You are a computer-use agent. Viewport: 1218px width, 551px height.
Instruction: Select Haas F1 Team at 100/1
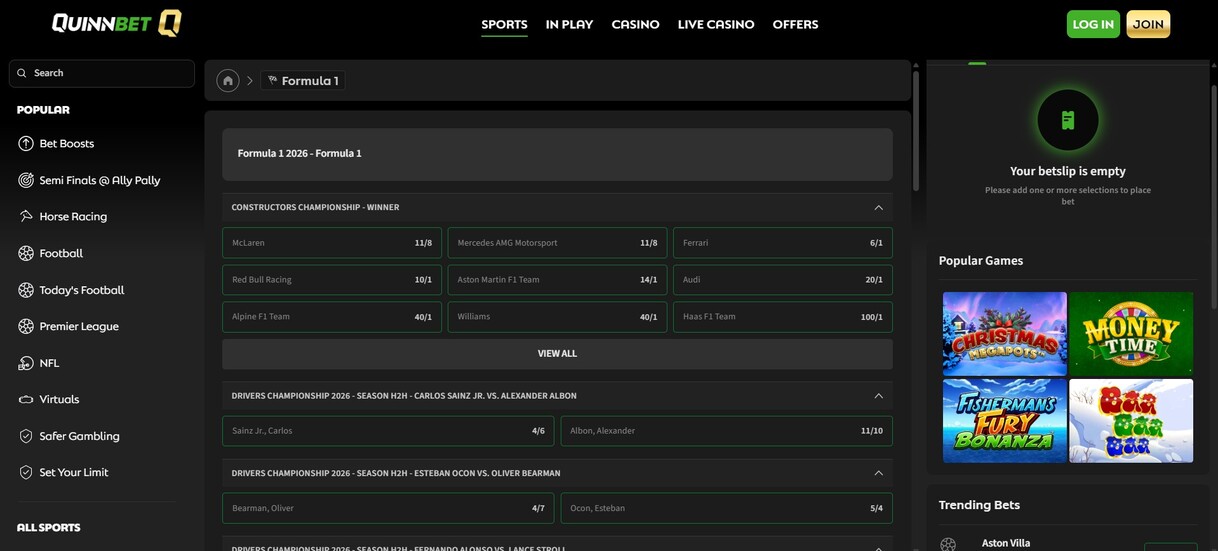783,317
